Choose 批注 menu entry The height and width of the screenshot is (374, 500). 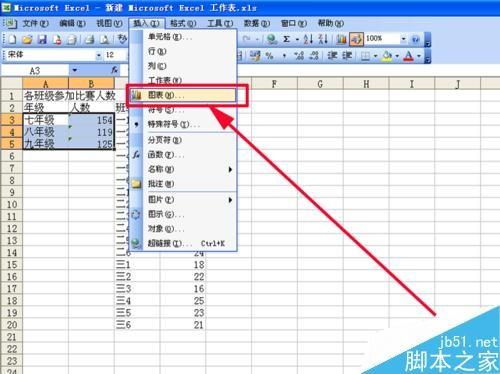click(183, 184)
